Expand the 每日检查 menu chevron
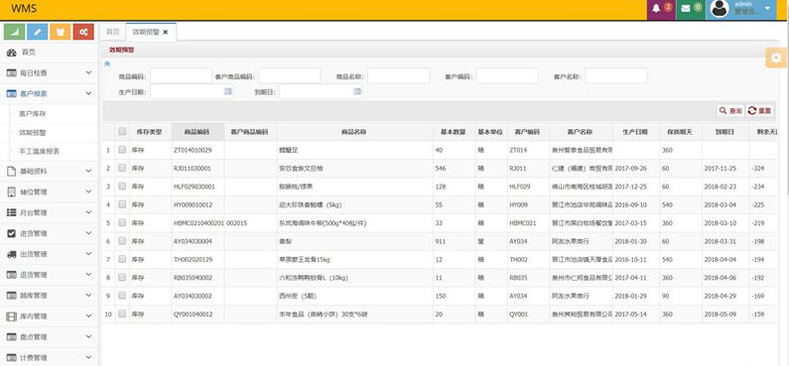The image size is (789, 366). [89, 73]
